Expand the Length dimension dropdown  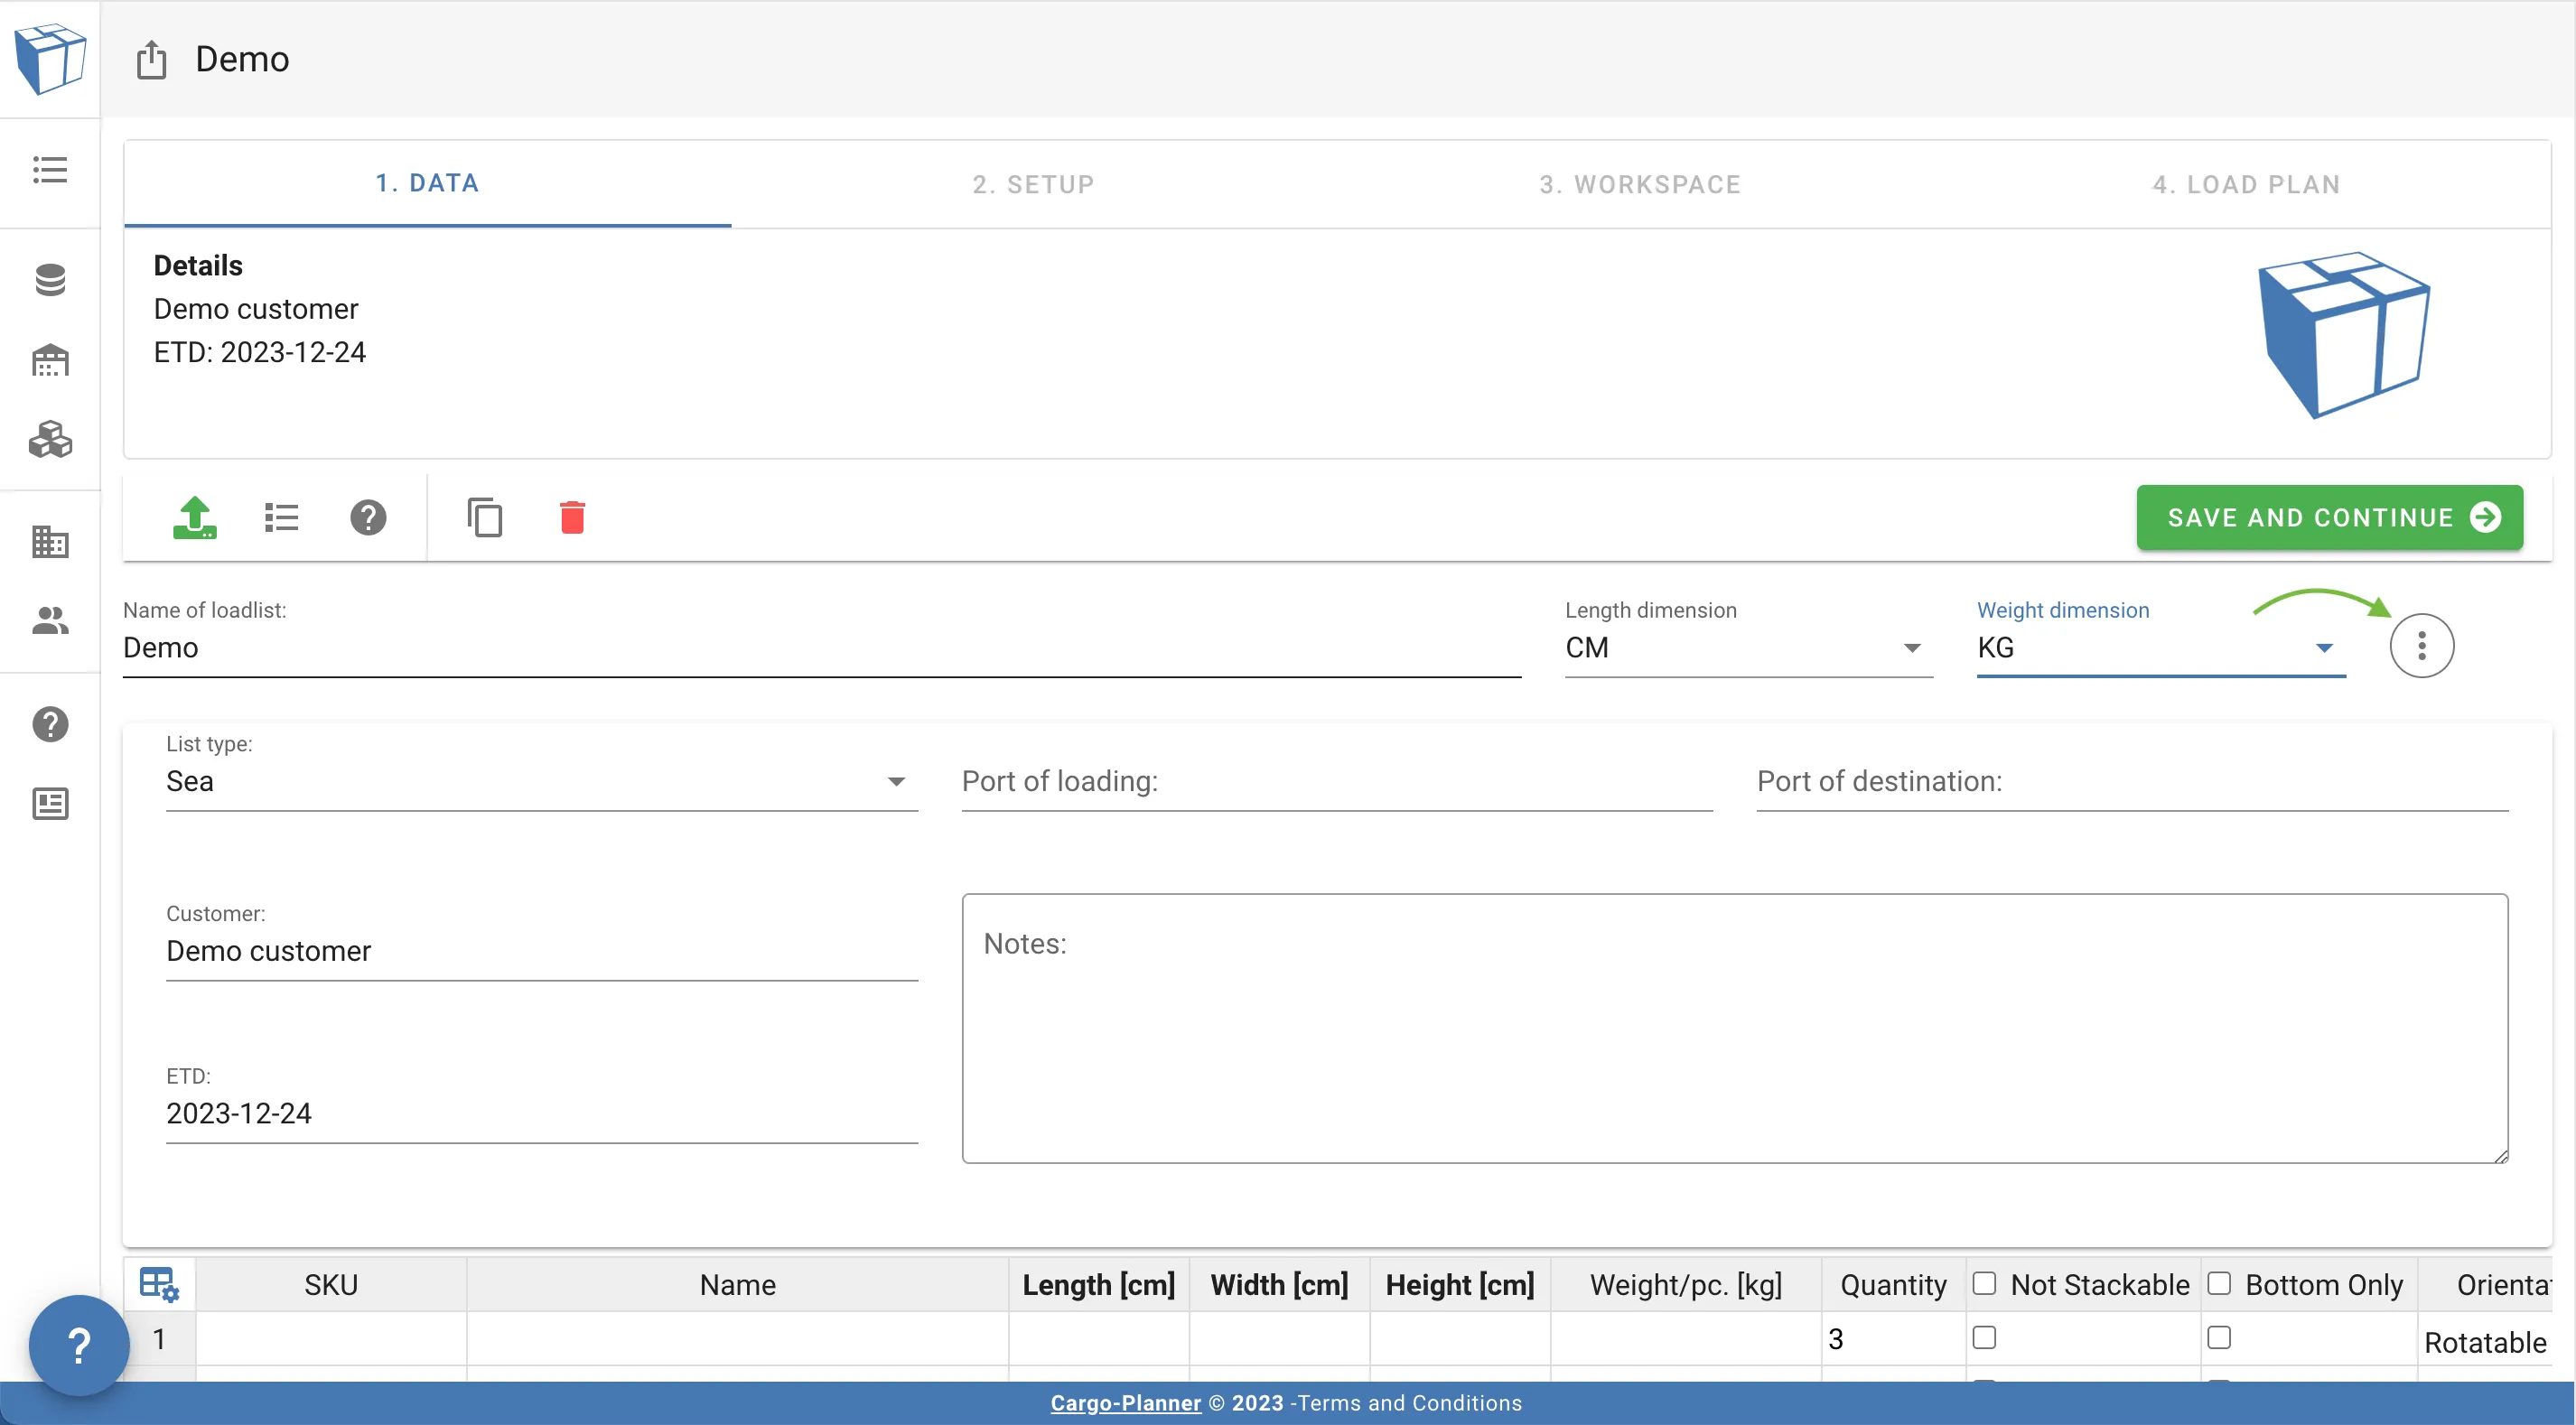[1912, 647]
